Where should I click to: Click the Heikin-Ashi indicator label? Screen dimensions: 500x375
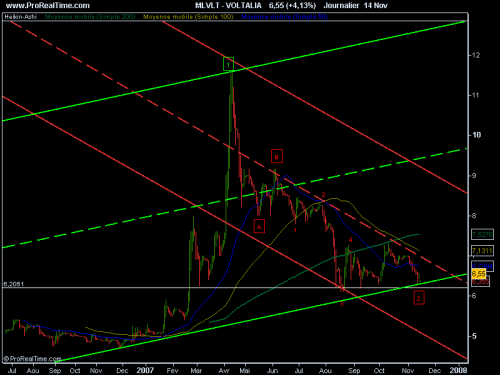tap(20, 17)
